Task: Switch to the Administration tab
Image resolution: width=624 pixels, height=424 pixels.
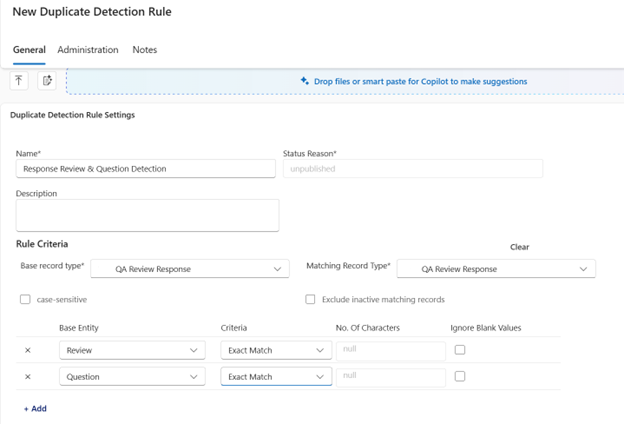Action: (88, 50)
